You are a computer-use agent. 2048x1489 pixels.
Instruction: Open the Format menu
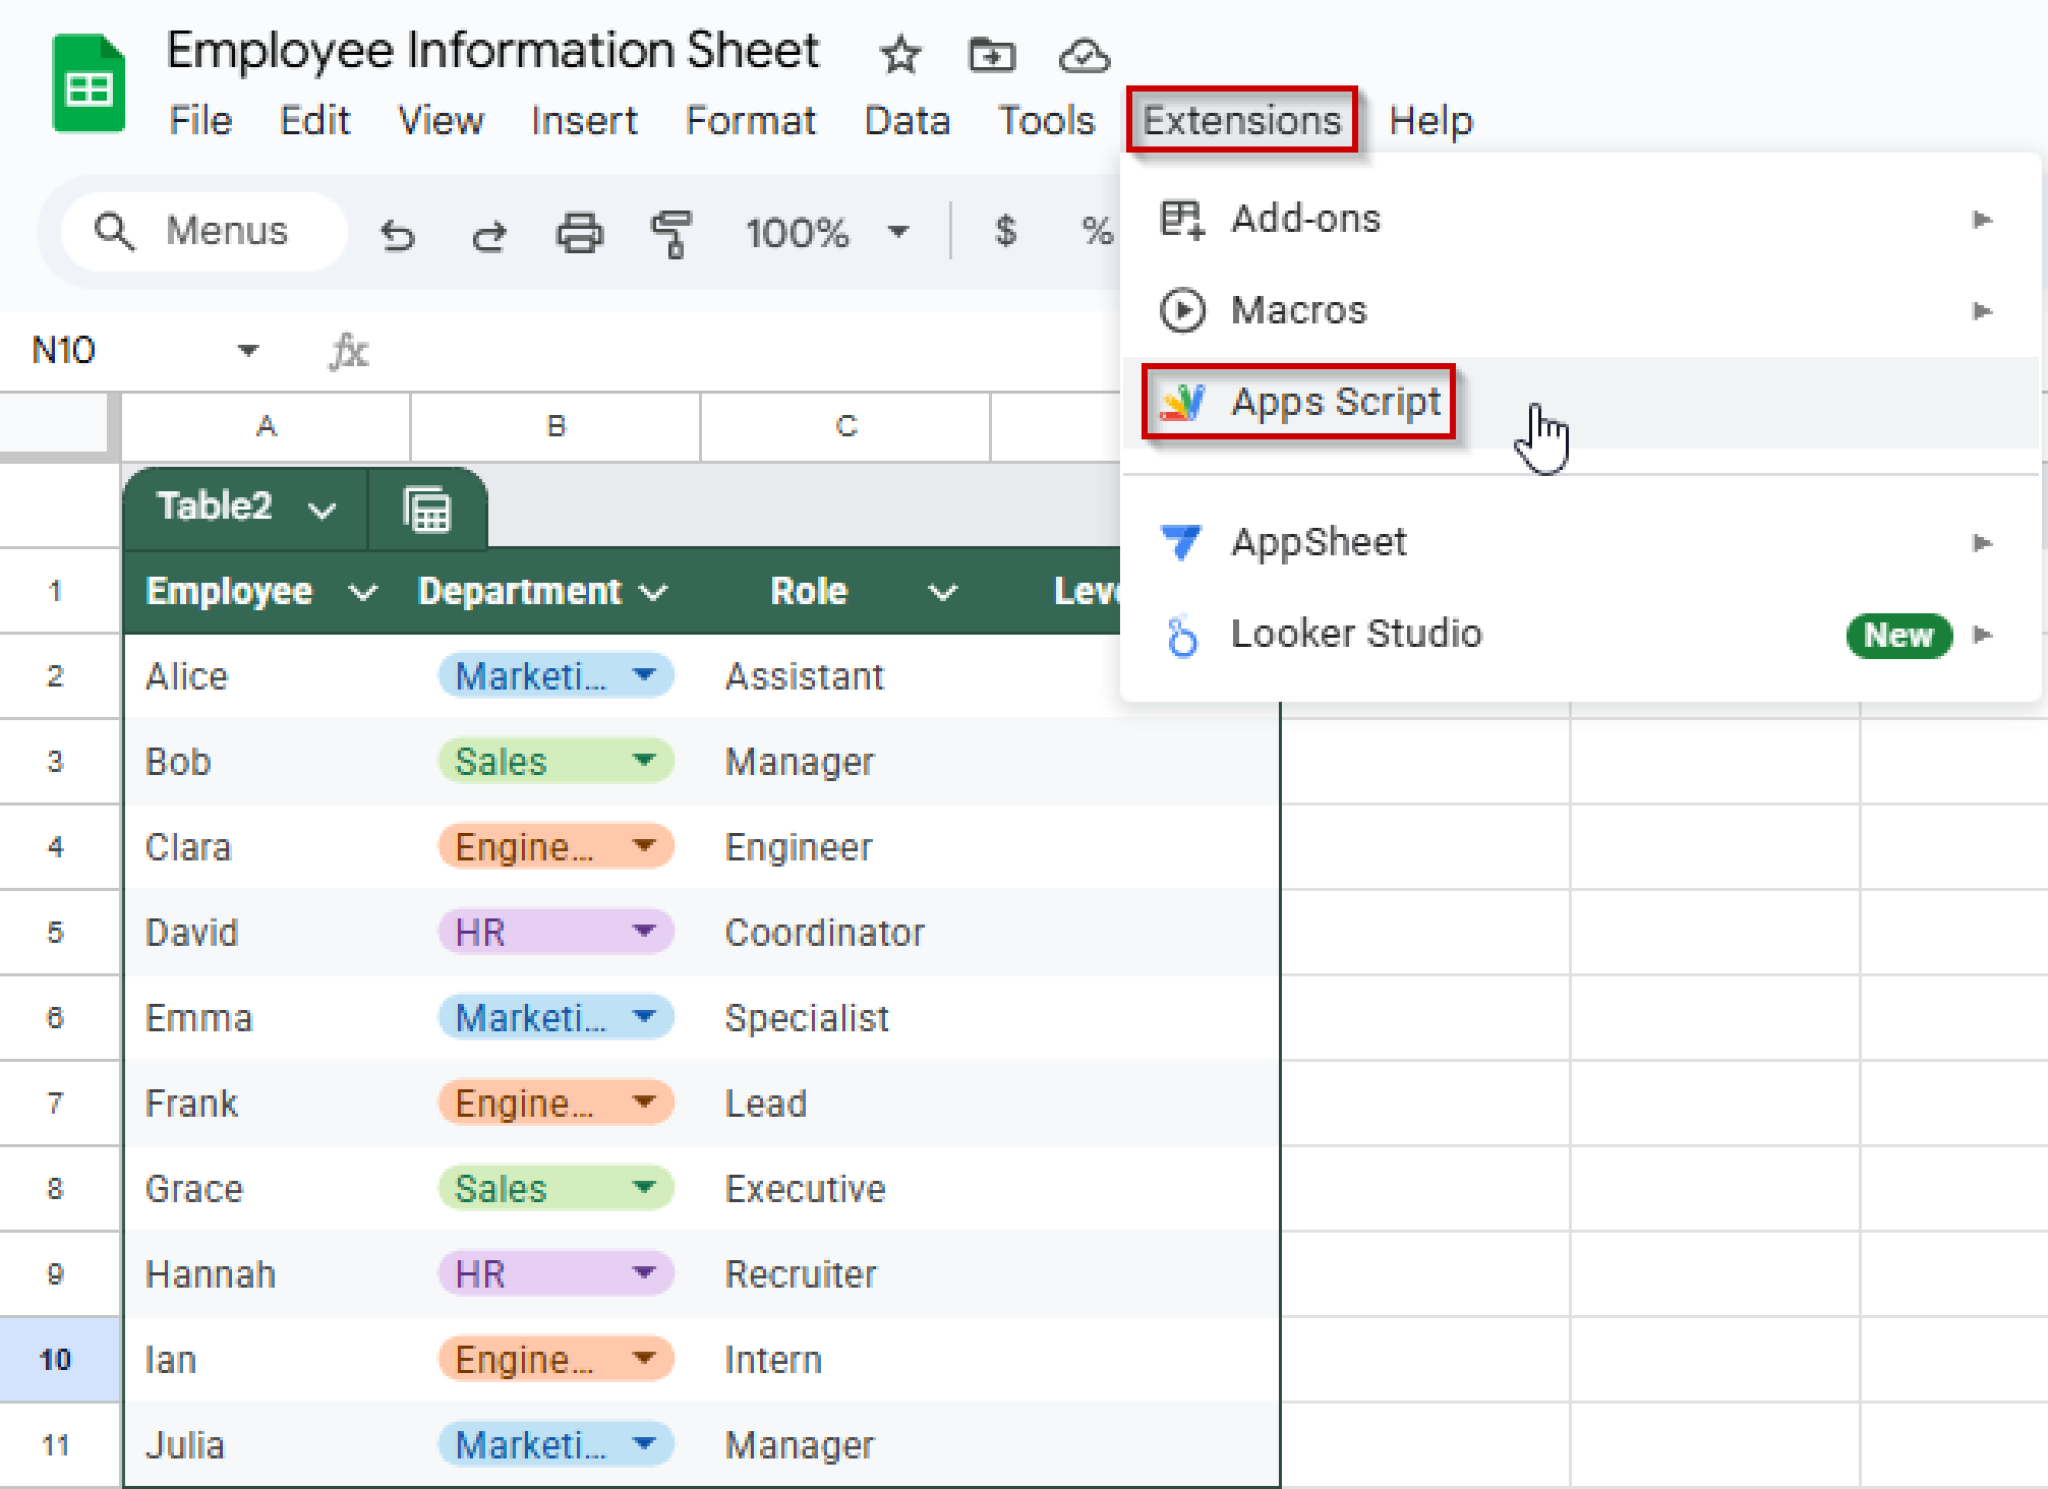coord(752,120)
